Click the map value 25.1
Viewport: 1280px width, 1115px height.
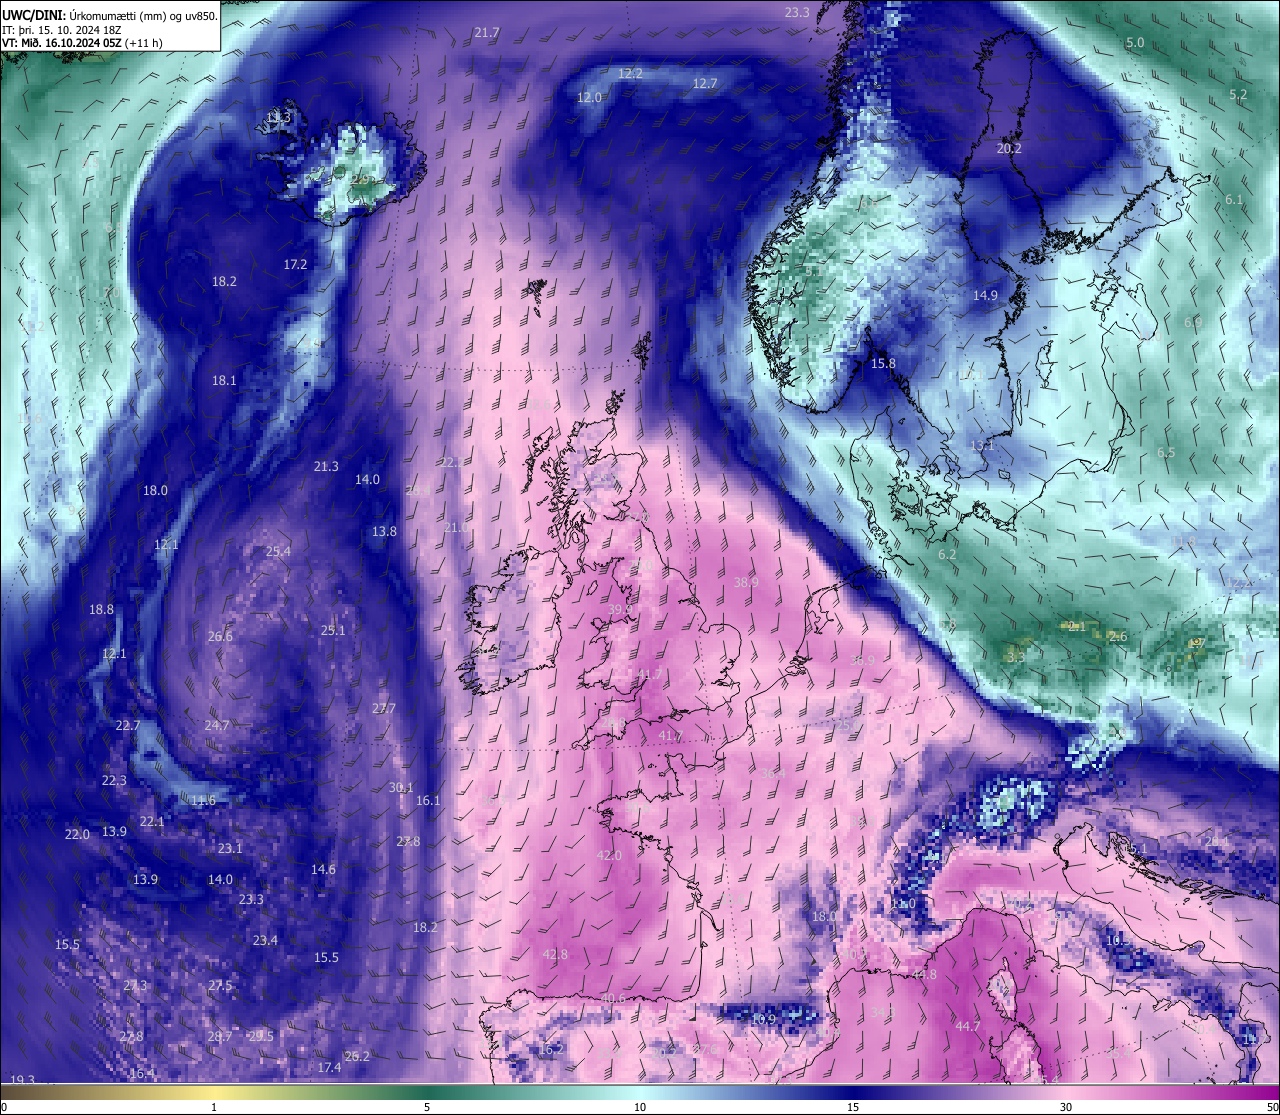[333, 631]
